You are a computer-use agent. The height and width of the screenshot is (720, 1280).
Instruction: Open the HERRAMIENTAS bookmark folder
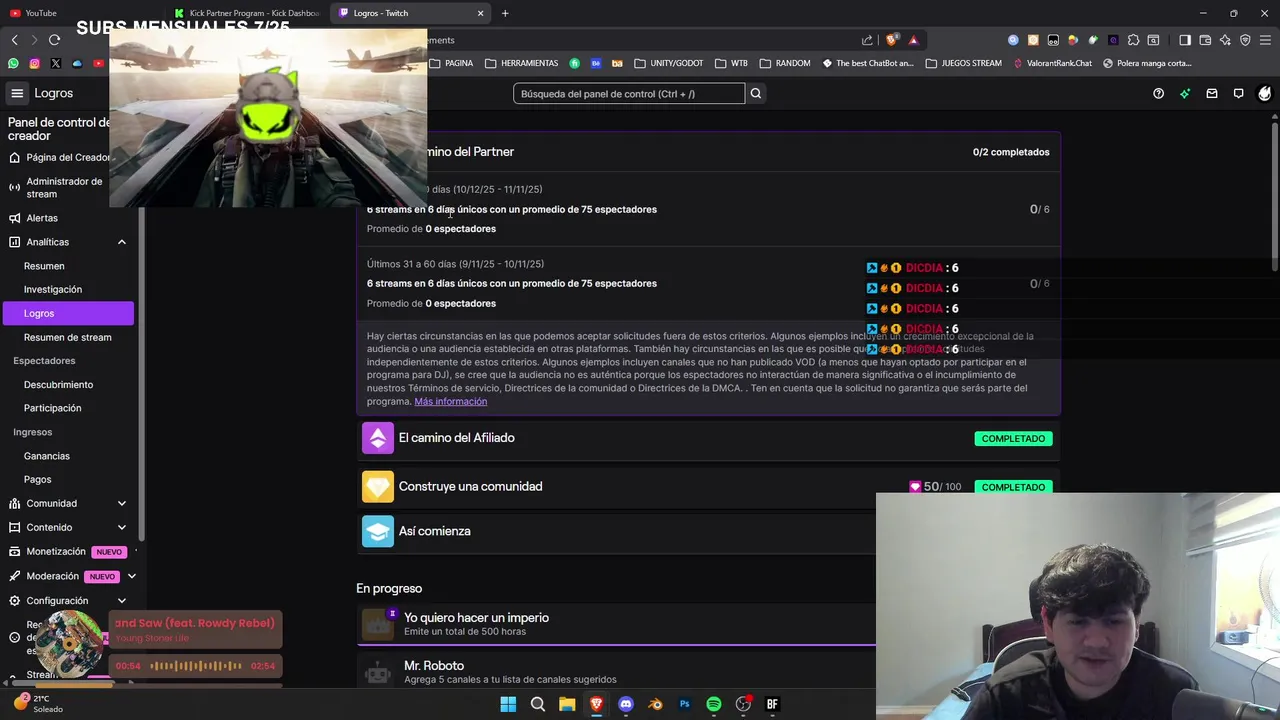522,63
